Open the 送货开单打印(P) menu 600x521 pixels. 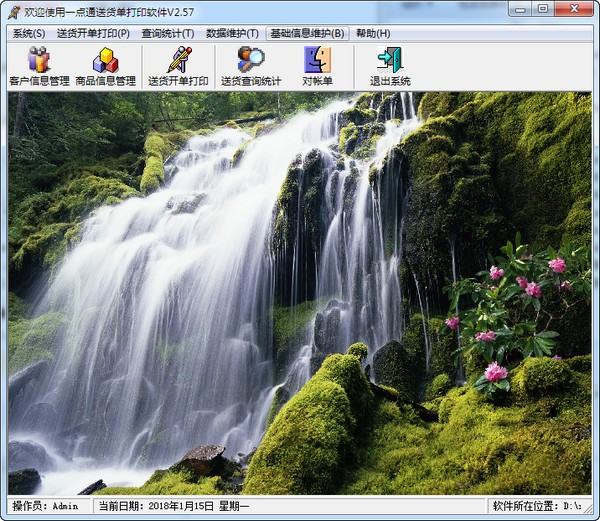click(93, 33)
